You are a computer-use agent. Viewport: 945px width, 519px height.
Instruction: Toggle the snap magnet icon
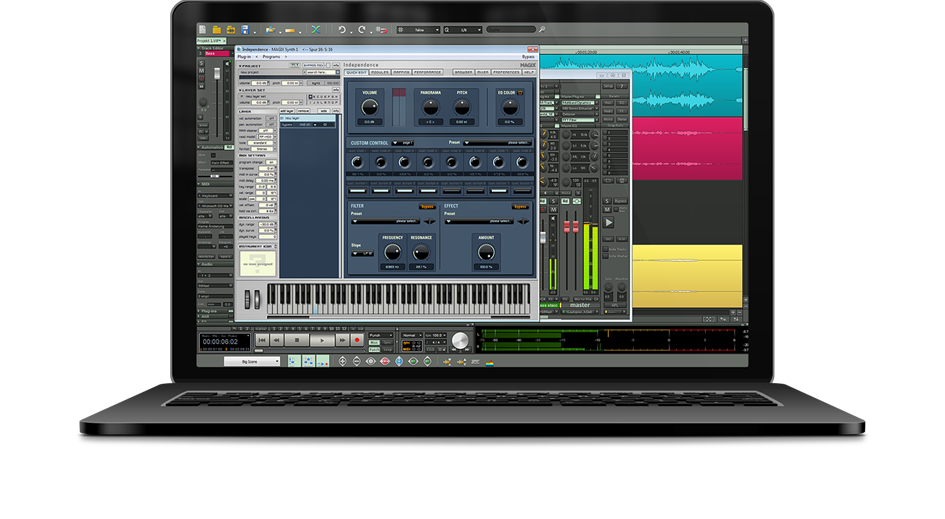point(381,30)
